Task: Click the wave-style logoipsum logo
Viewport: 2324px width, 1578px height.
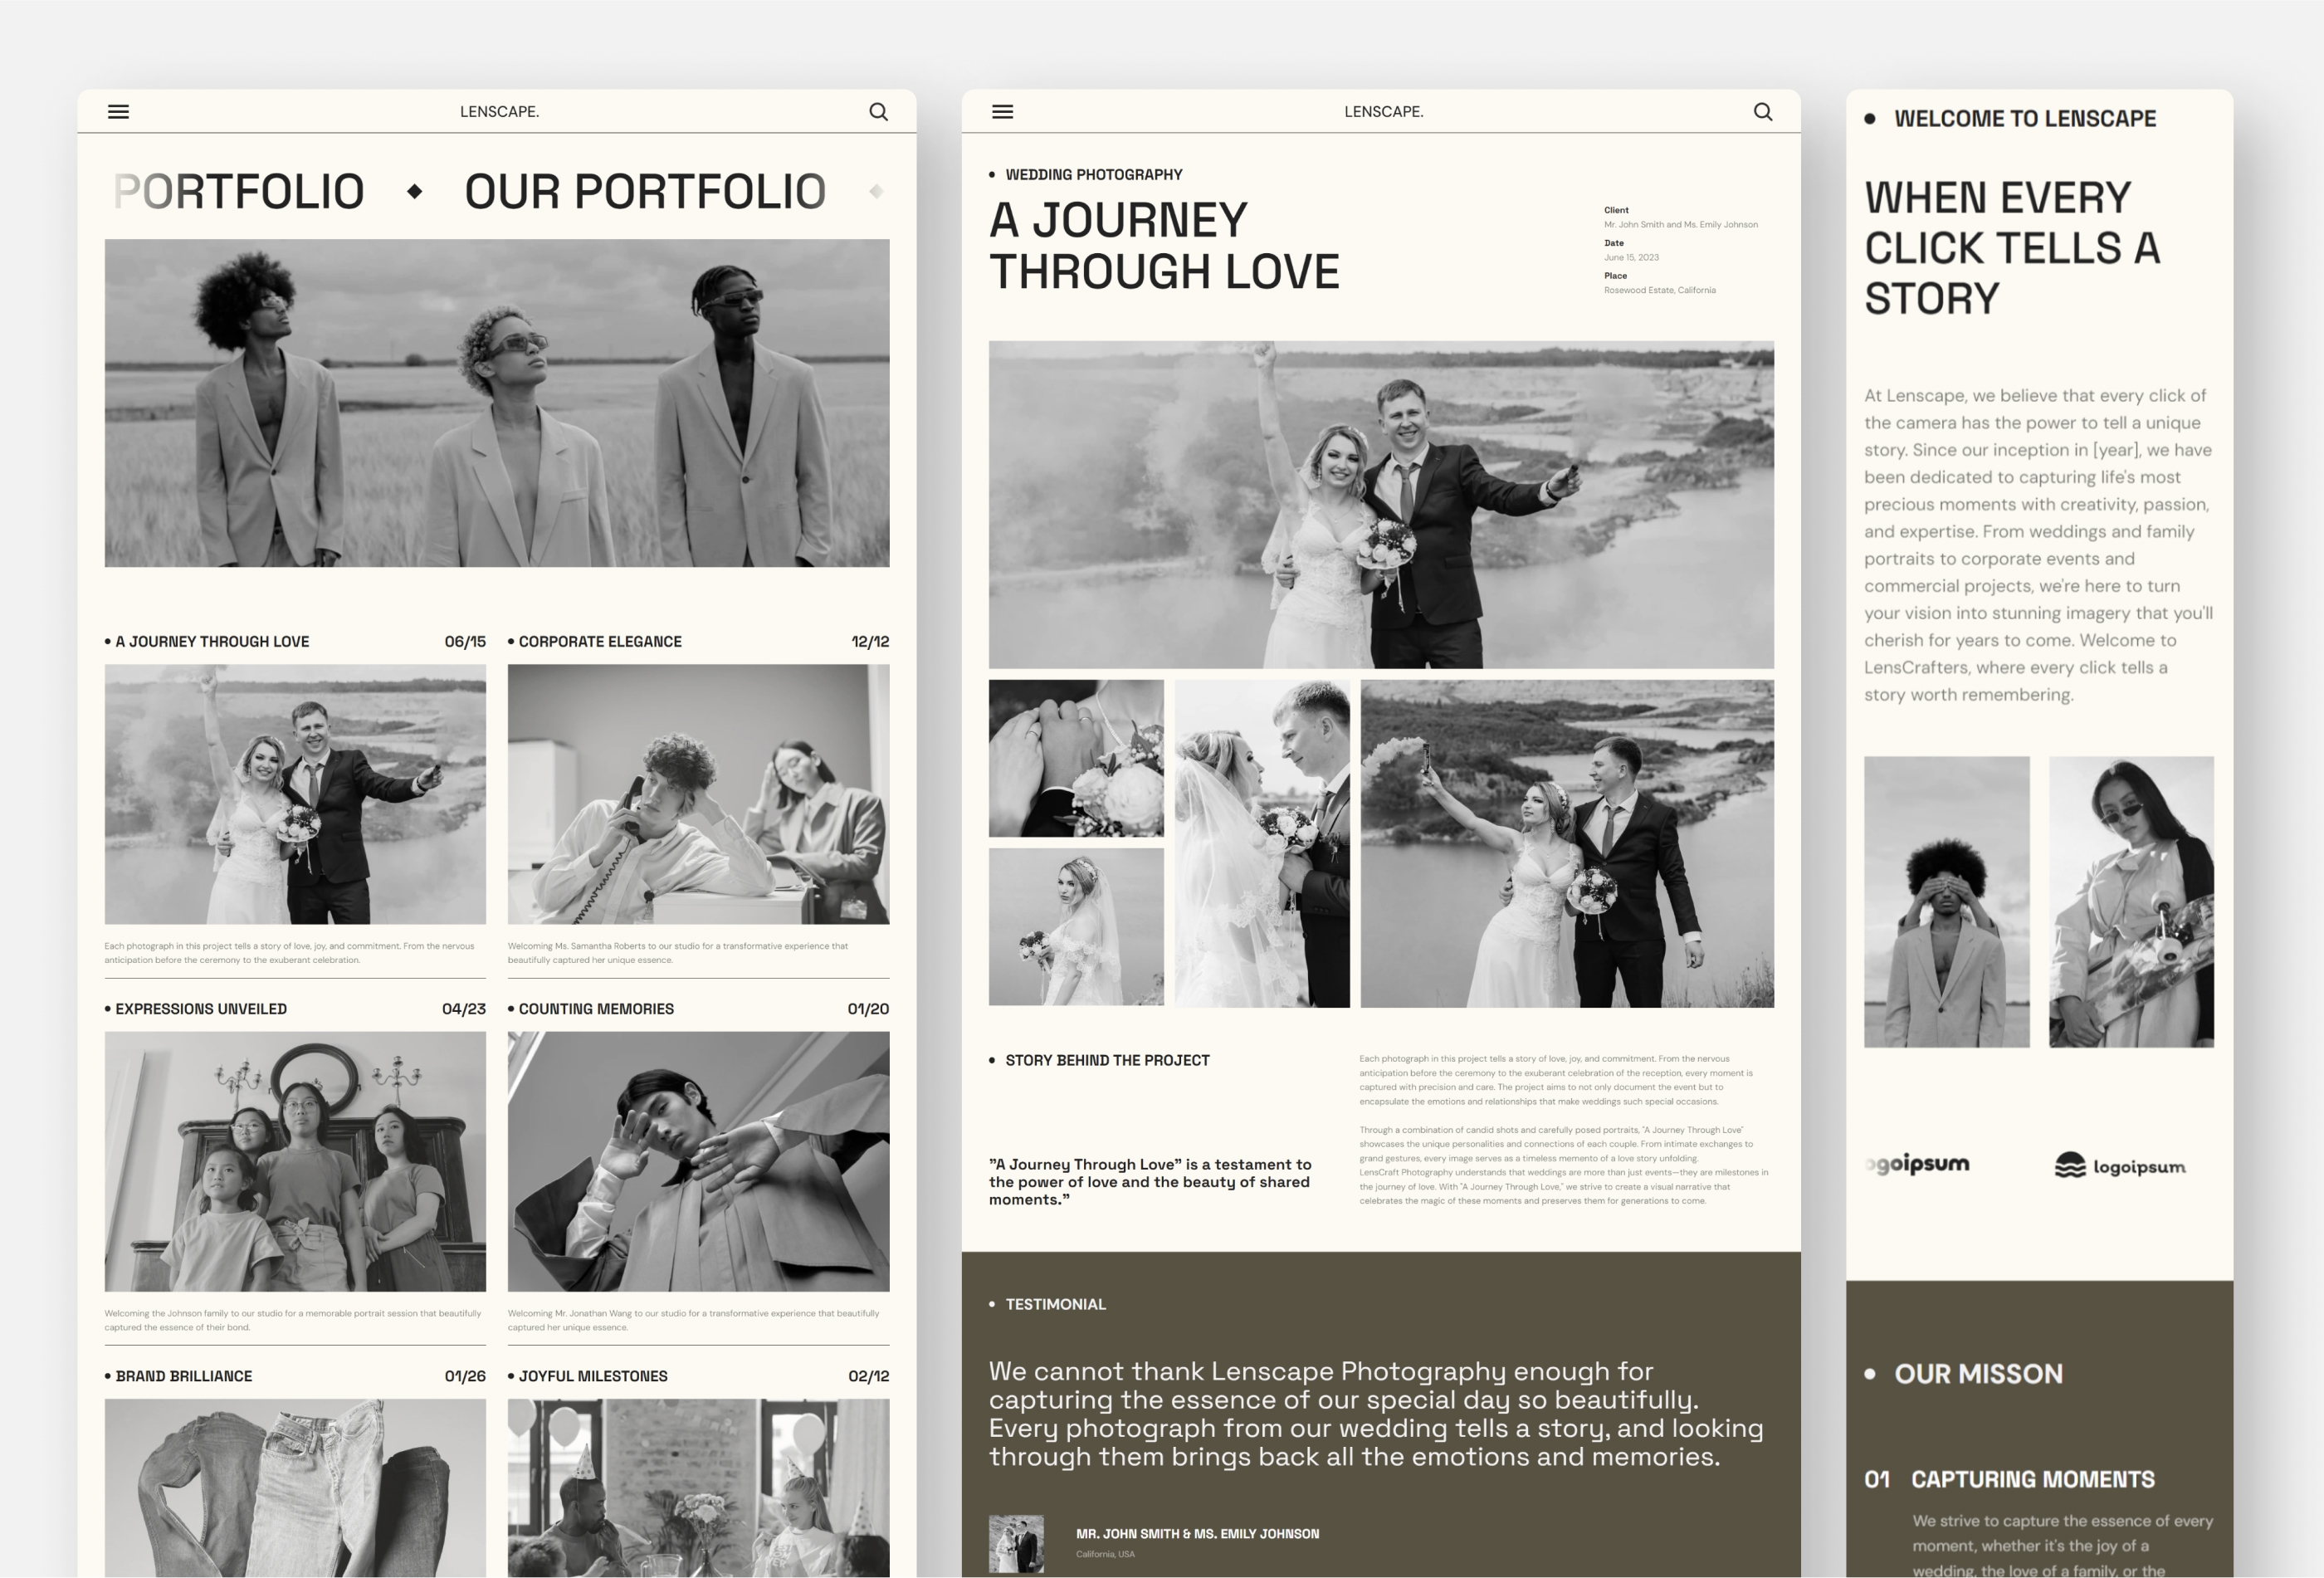Action: (2120, 1165)
